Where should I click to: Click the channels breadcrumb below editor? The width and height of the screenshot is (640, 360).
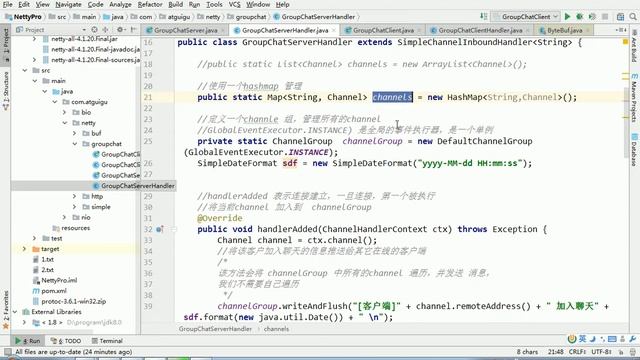(x=276, y=329)
